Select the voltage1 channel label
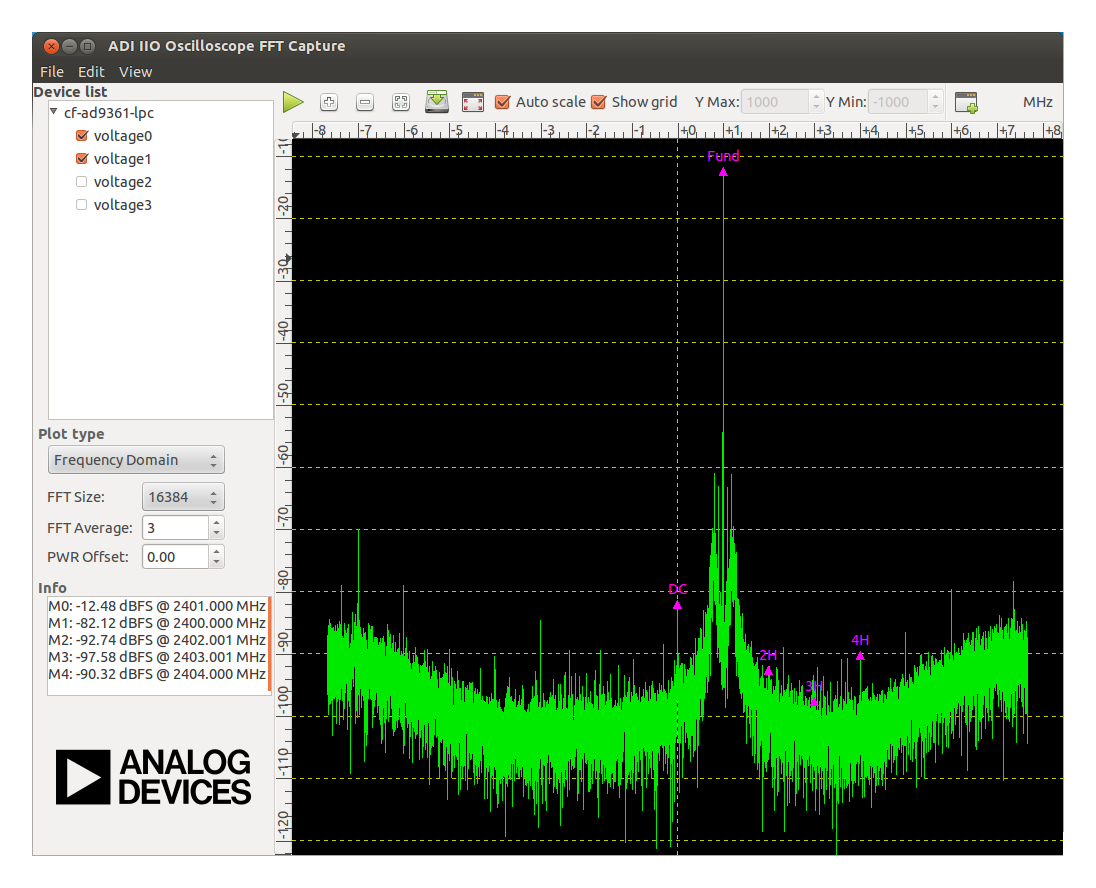The image size is (1096, 888). click(x=122, y=158)
